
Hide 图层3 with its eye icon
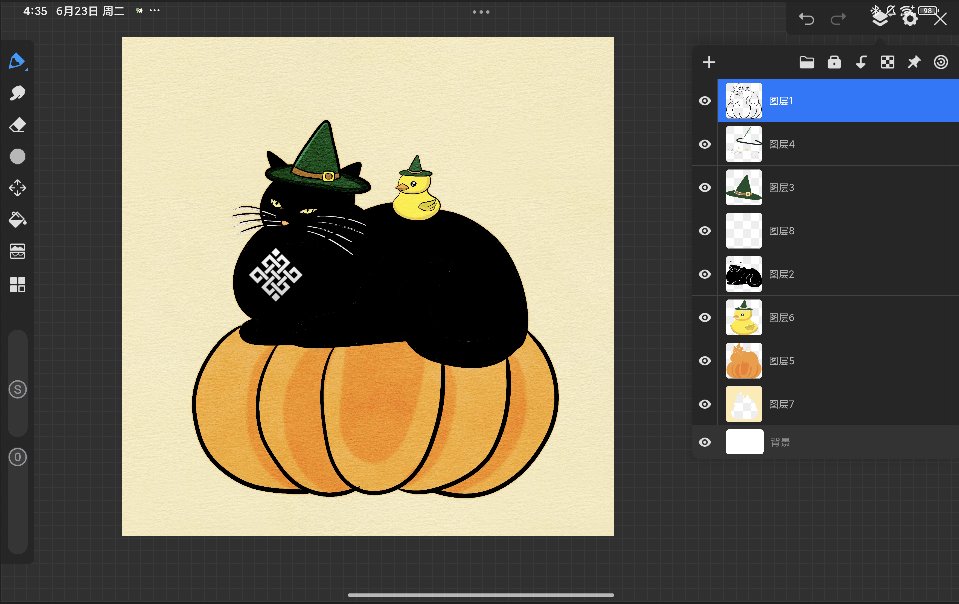(x=705, y=188)
